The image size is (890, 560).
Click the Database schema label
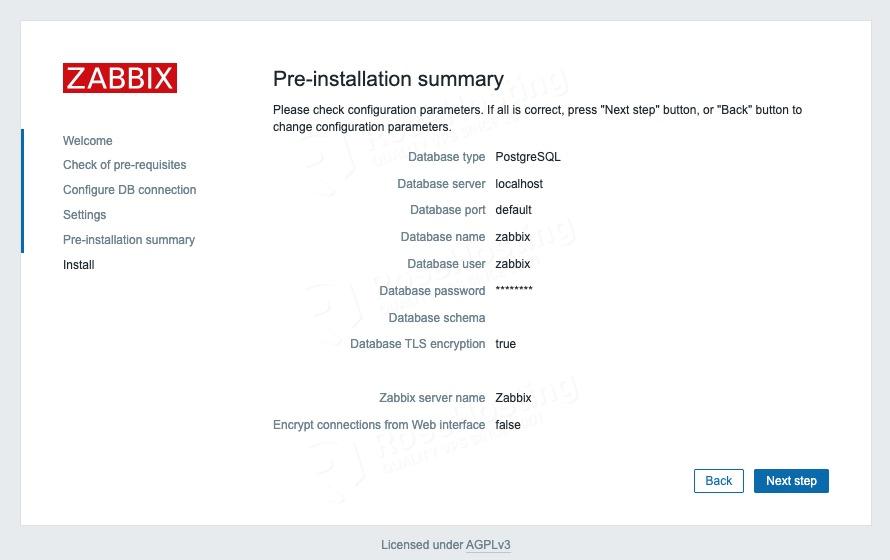click(x=436, y=318)
